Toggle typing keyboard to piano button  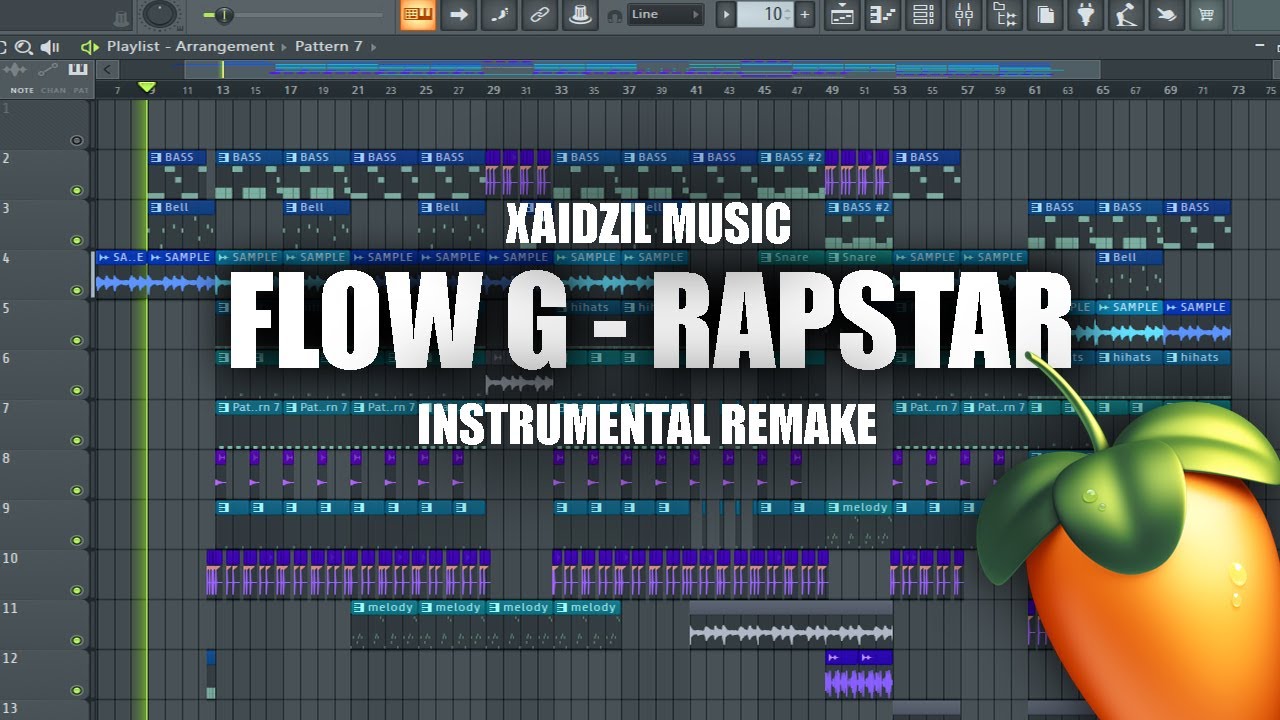(x=418, y=14)
